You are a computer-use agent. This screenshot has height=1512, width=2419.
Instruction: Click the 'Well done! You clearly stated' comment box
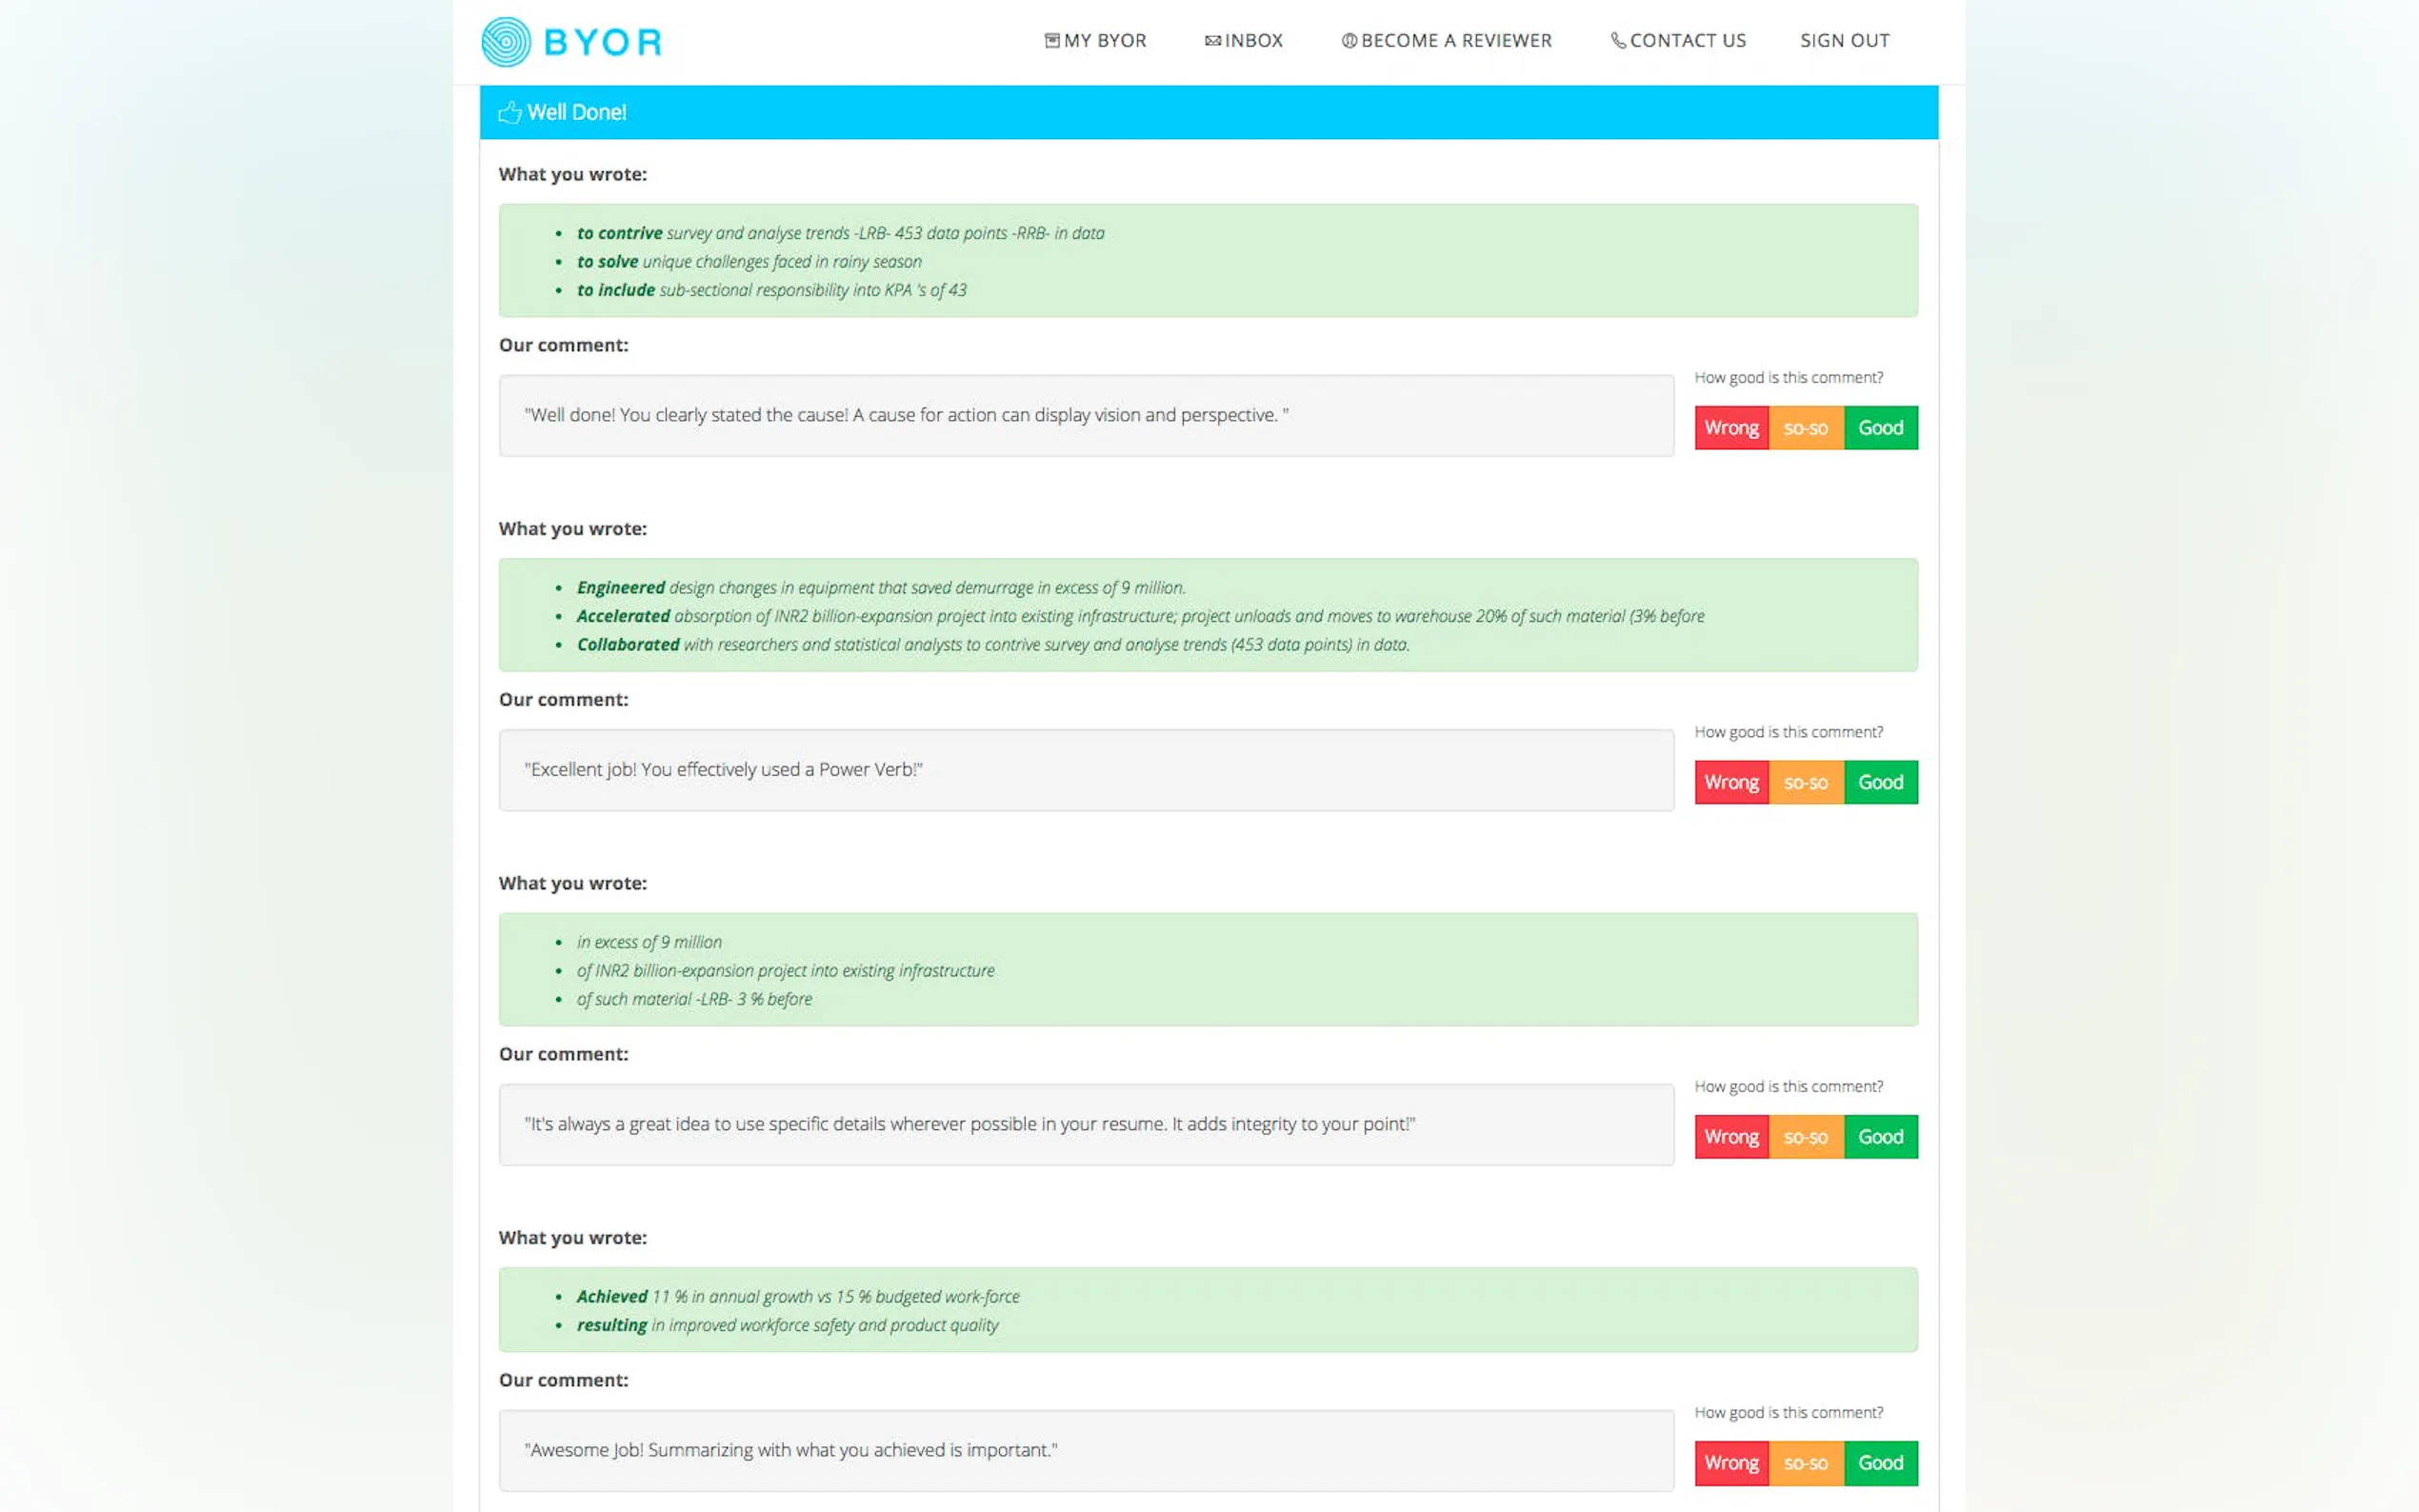tap(1086, 416)
